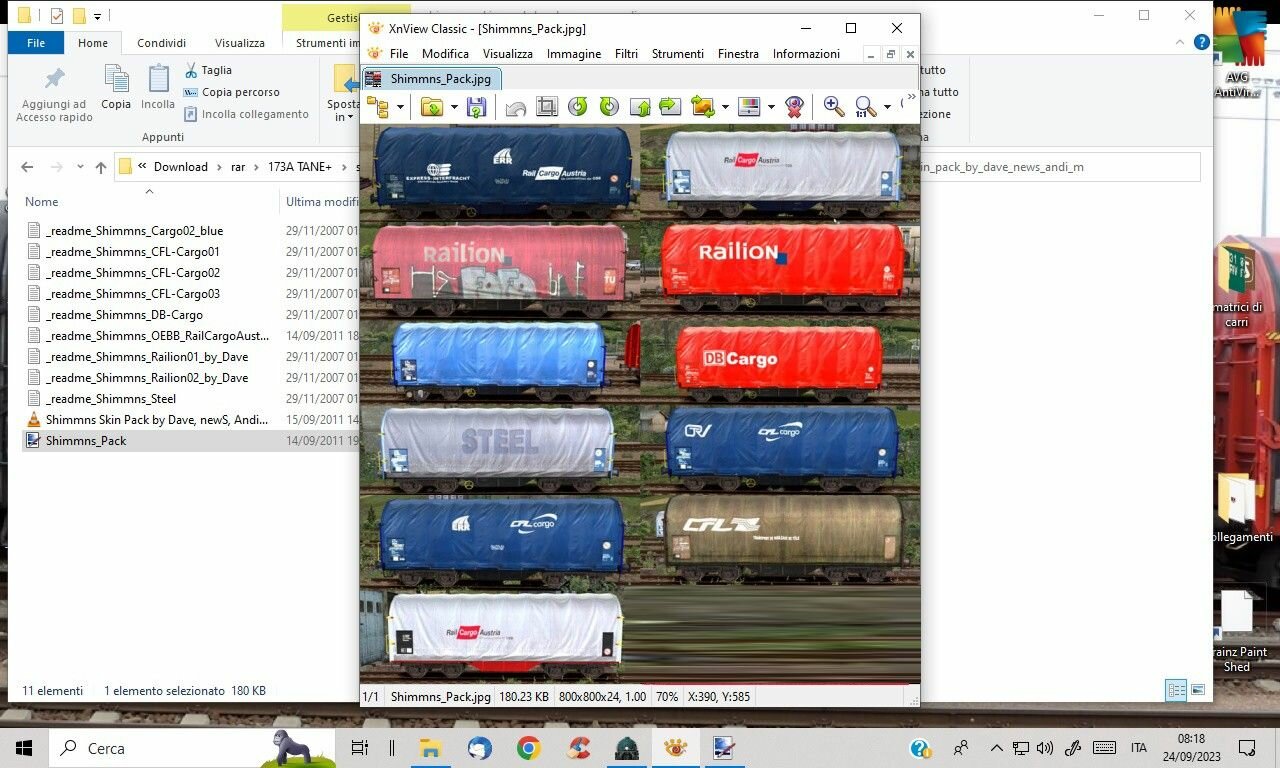Image resolution: width=1280 pixels, height=768 pixels.
Task: Open the Informazioni menu
Action: pos(806,54)
